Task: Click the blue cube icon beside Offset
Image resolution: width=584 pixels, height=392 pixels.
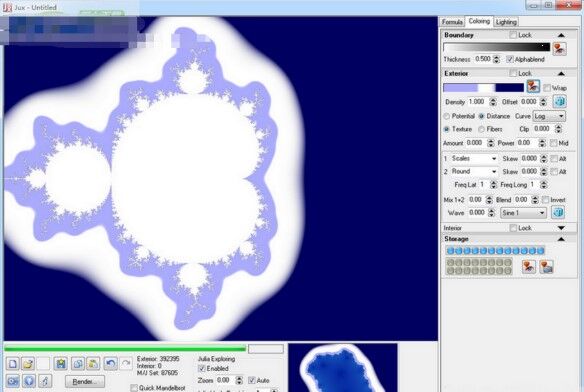Action: point(559,101)
